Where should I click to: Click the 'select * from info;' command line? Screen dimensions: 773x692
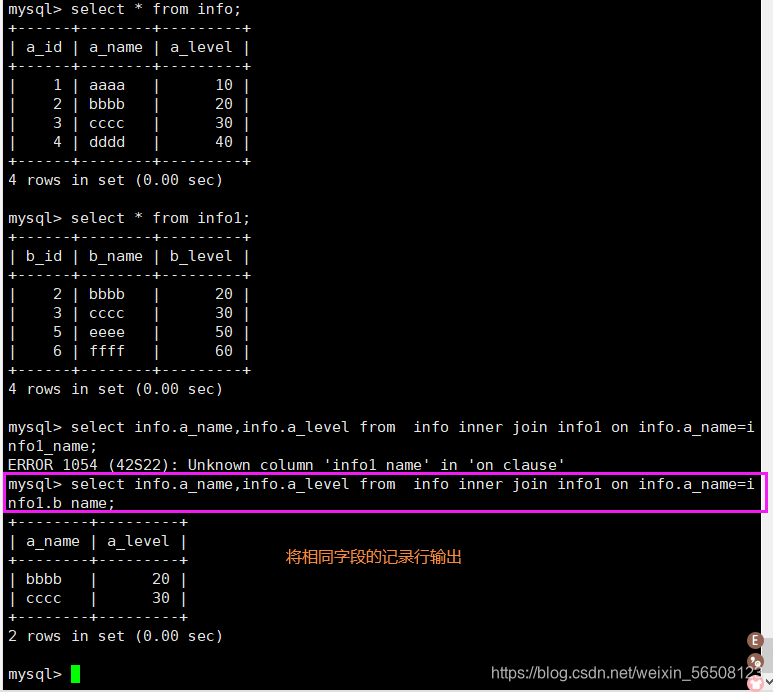[x=125, y=9]
